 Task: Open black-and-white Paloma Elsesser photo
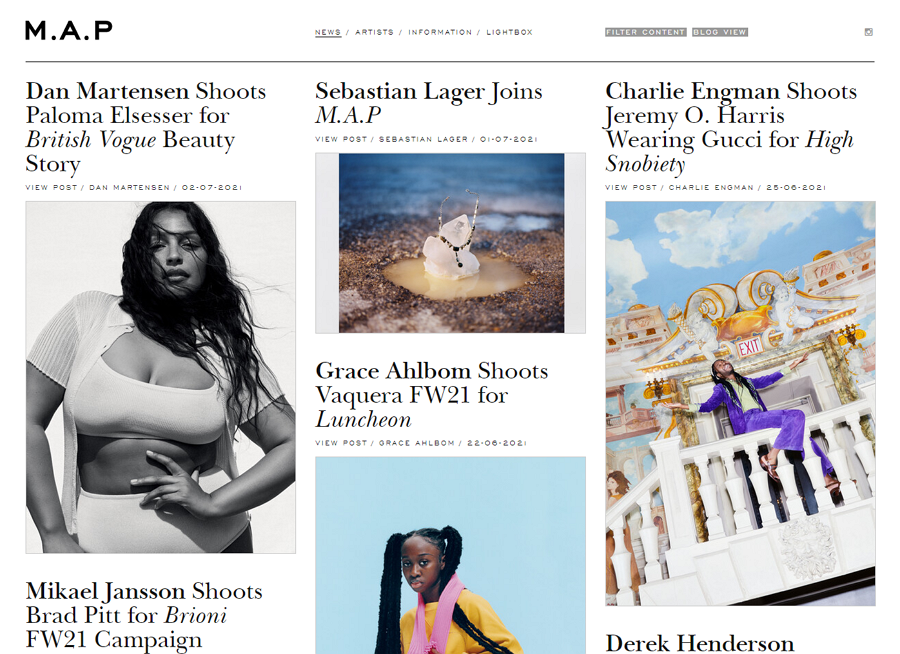tap(161, 377)
